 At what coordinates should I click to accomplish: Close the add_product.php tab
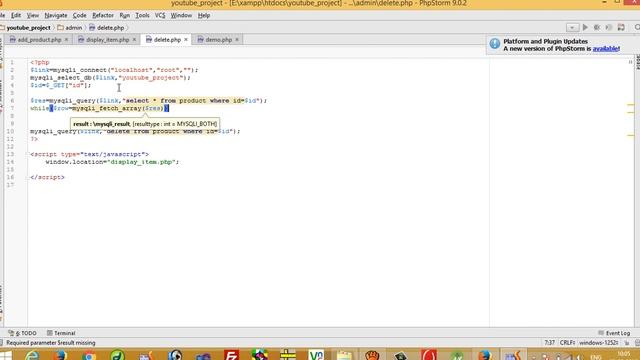tap(67, 40)
